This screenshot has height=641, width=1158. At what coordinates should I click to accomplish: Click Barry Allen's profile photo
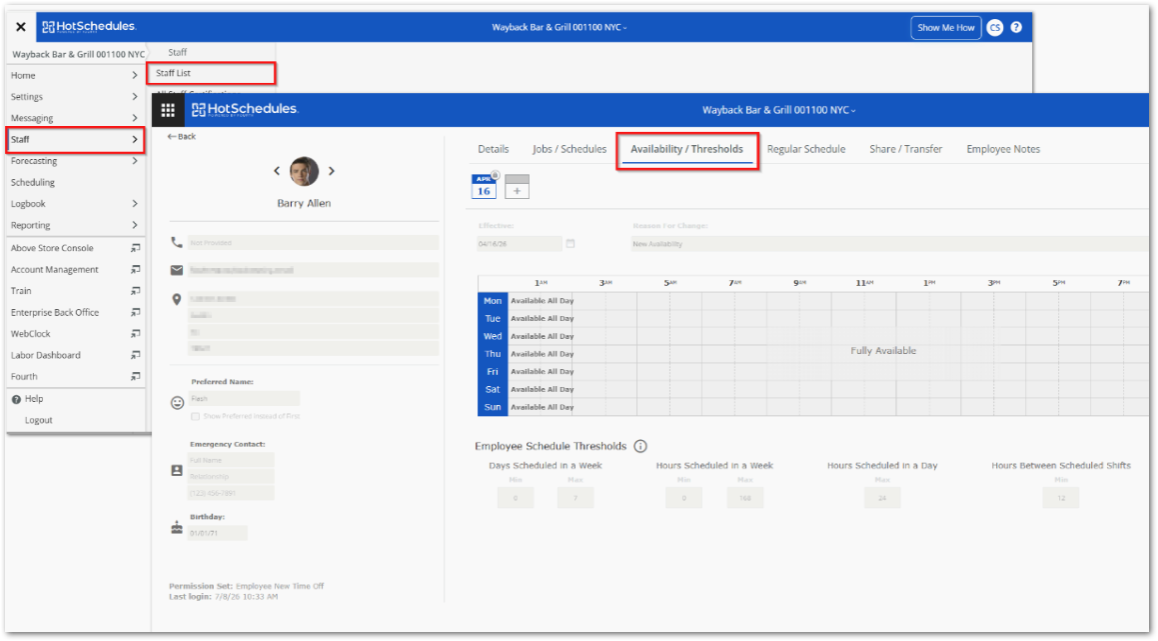pyautogui.click(x=304, y=171)
